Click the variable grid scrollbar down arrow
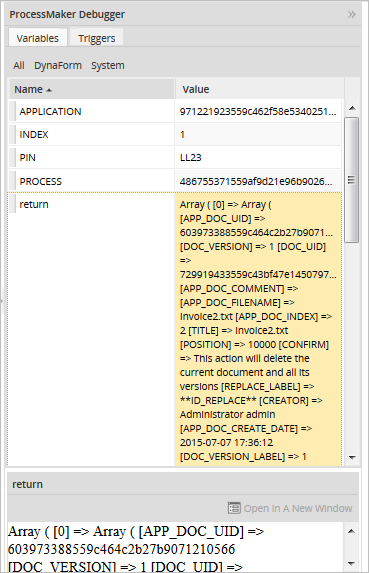 [x=352, y=458]
